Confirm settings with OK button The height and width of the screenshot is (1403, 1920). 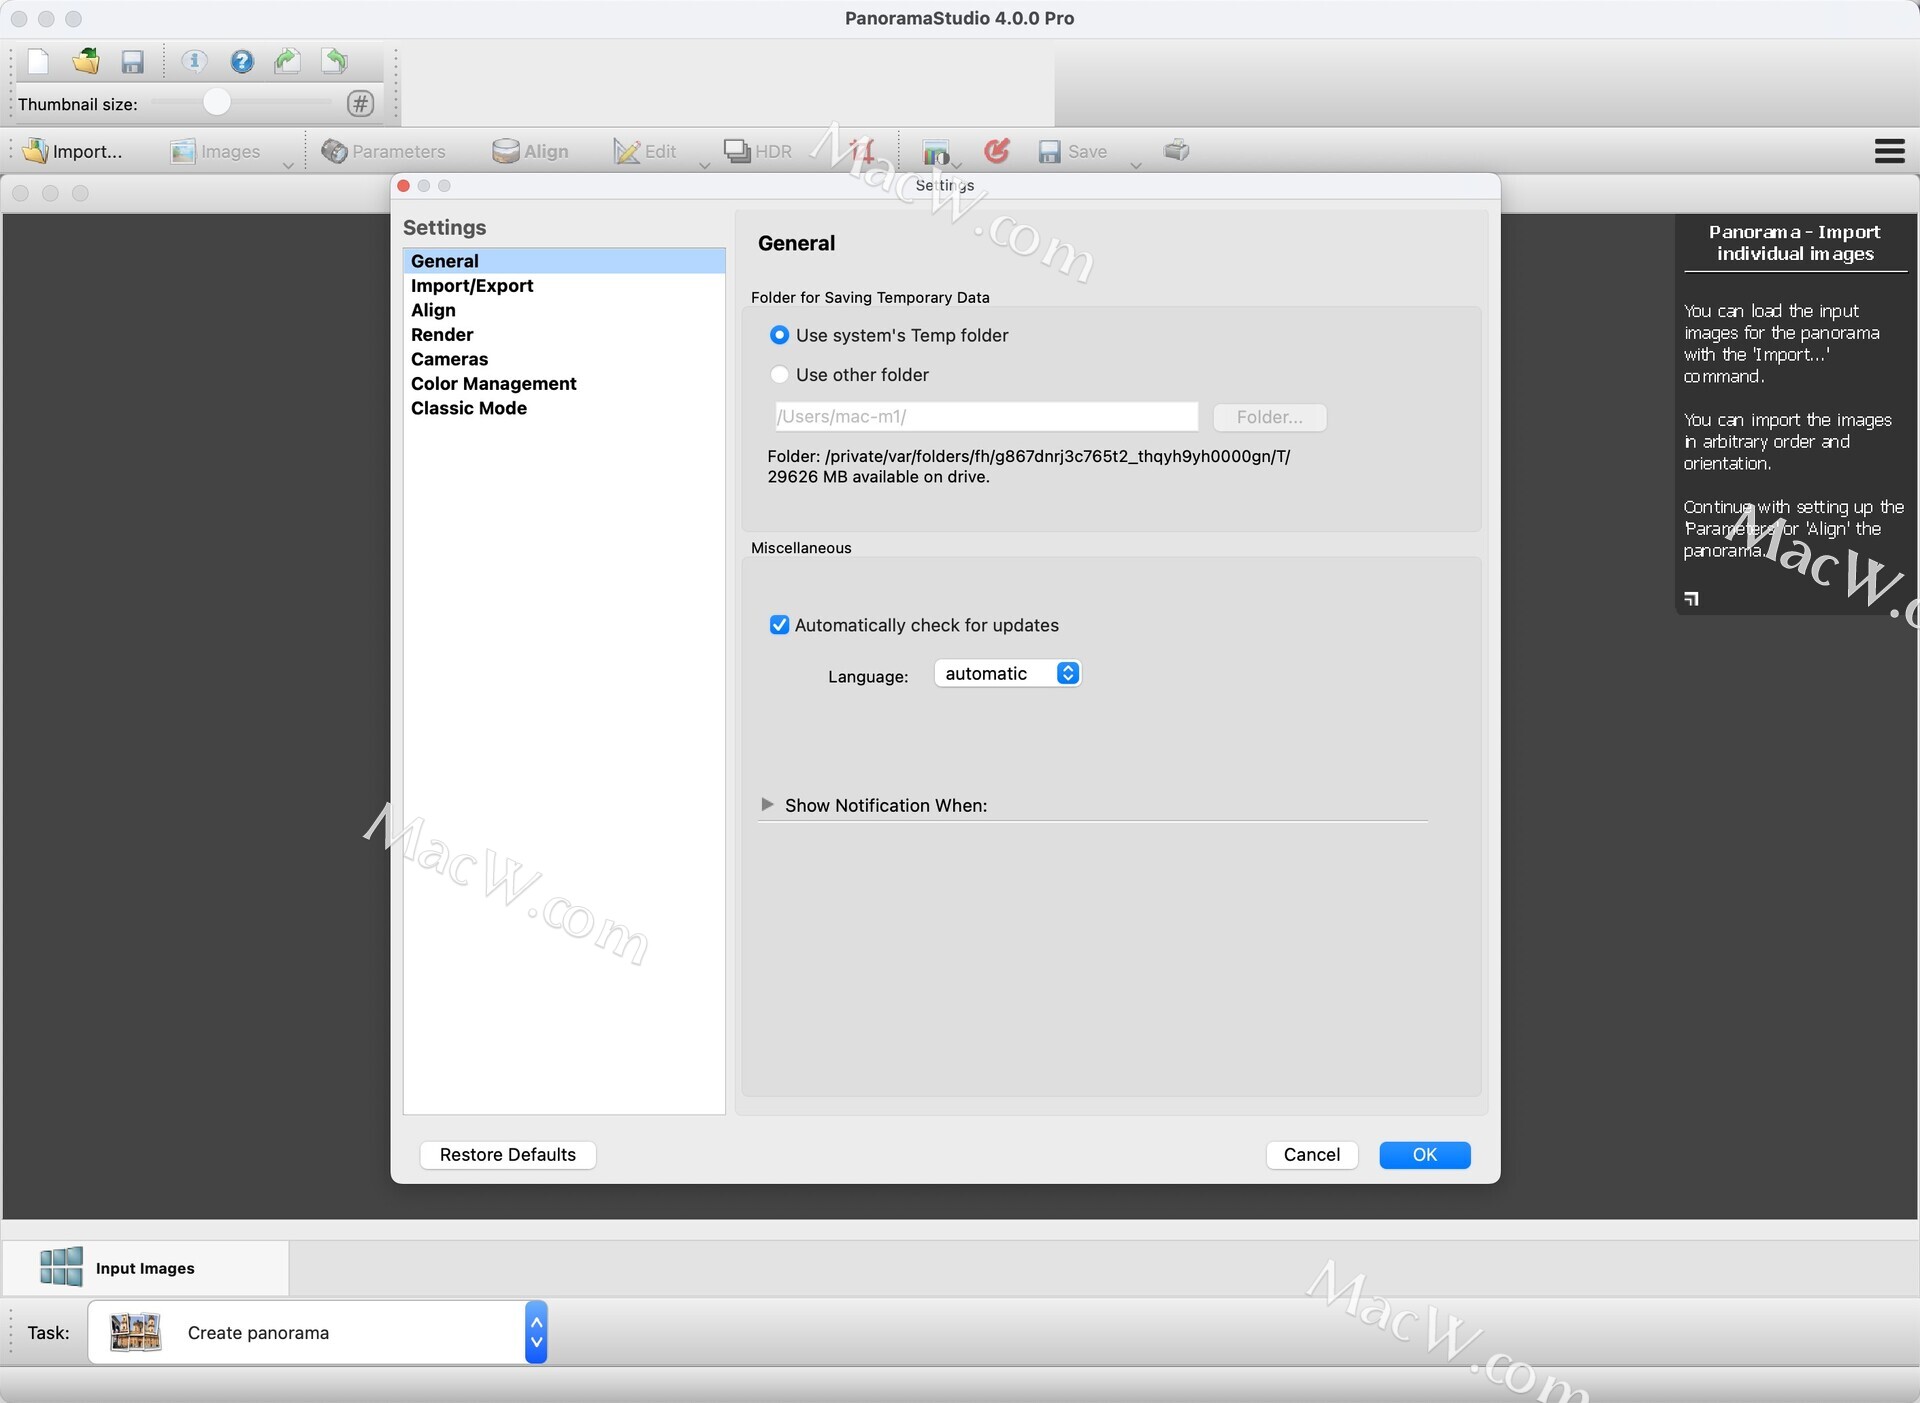coord(1424,1155)
